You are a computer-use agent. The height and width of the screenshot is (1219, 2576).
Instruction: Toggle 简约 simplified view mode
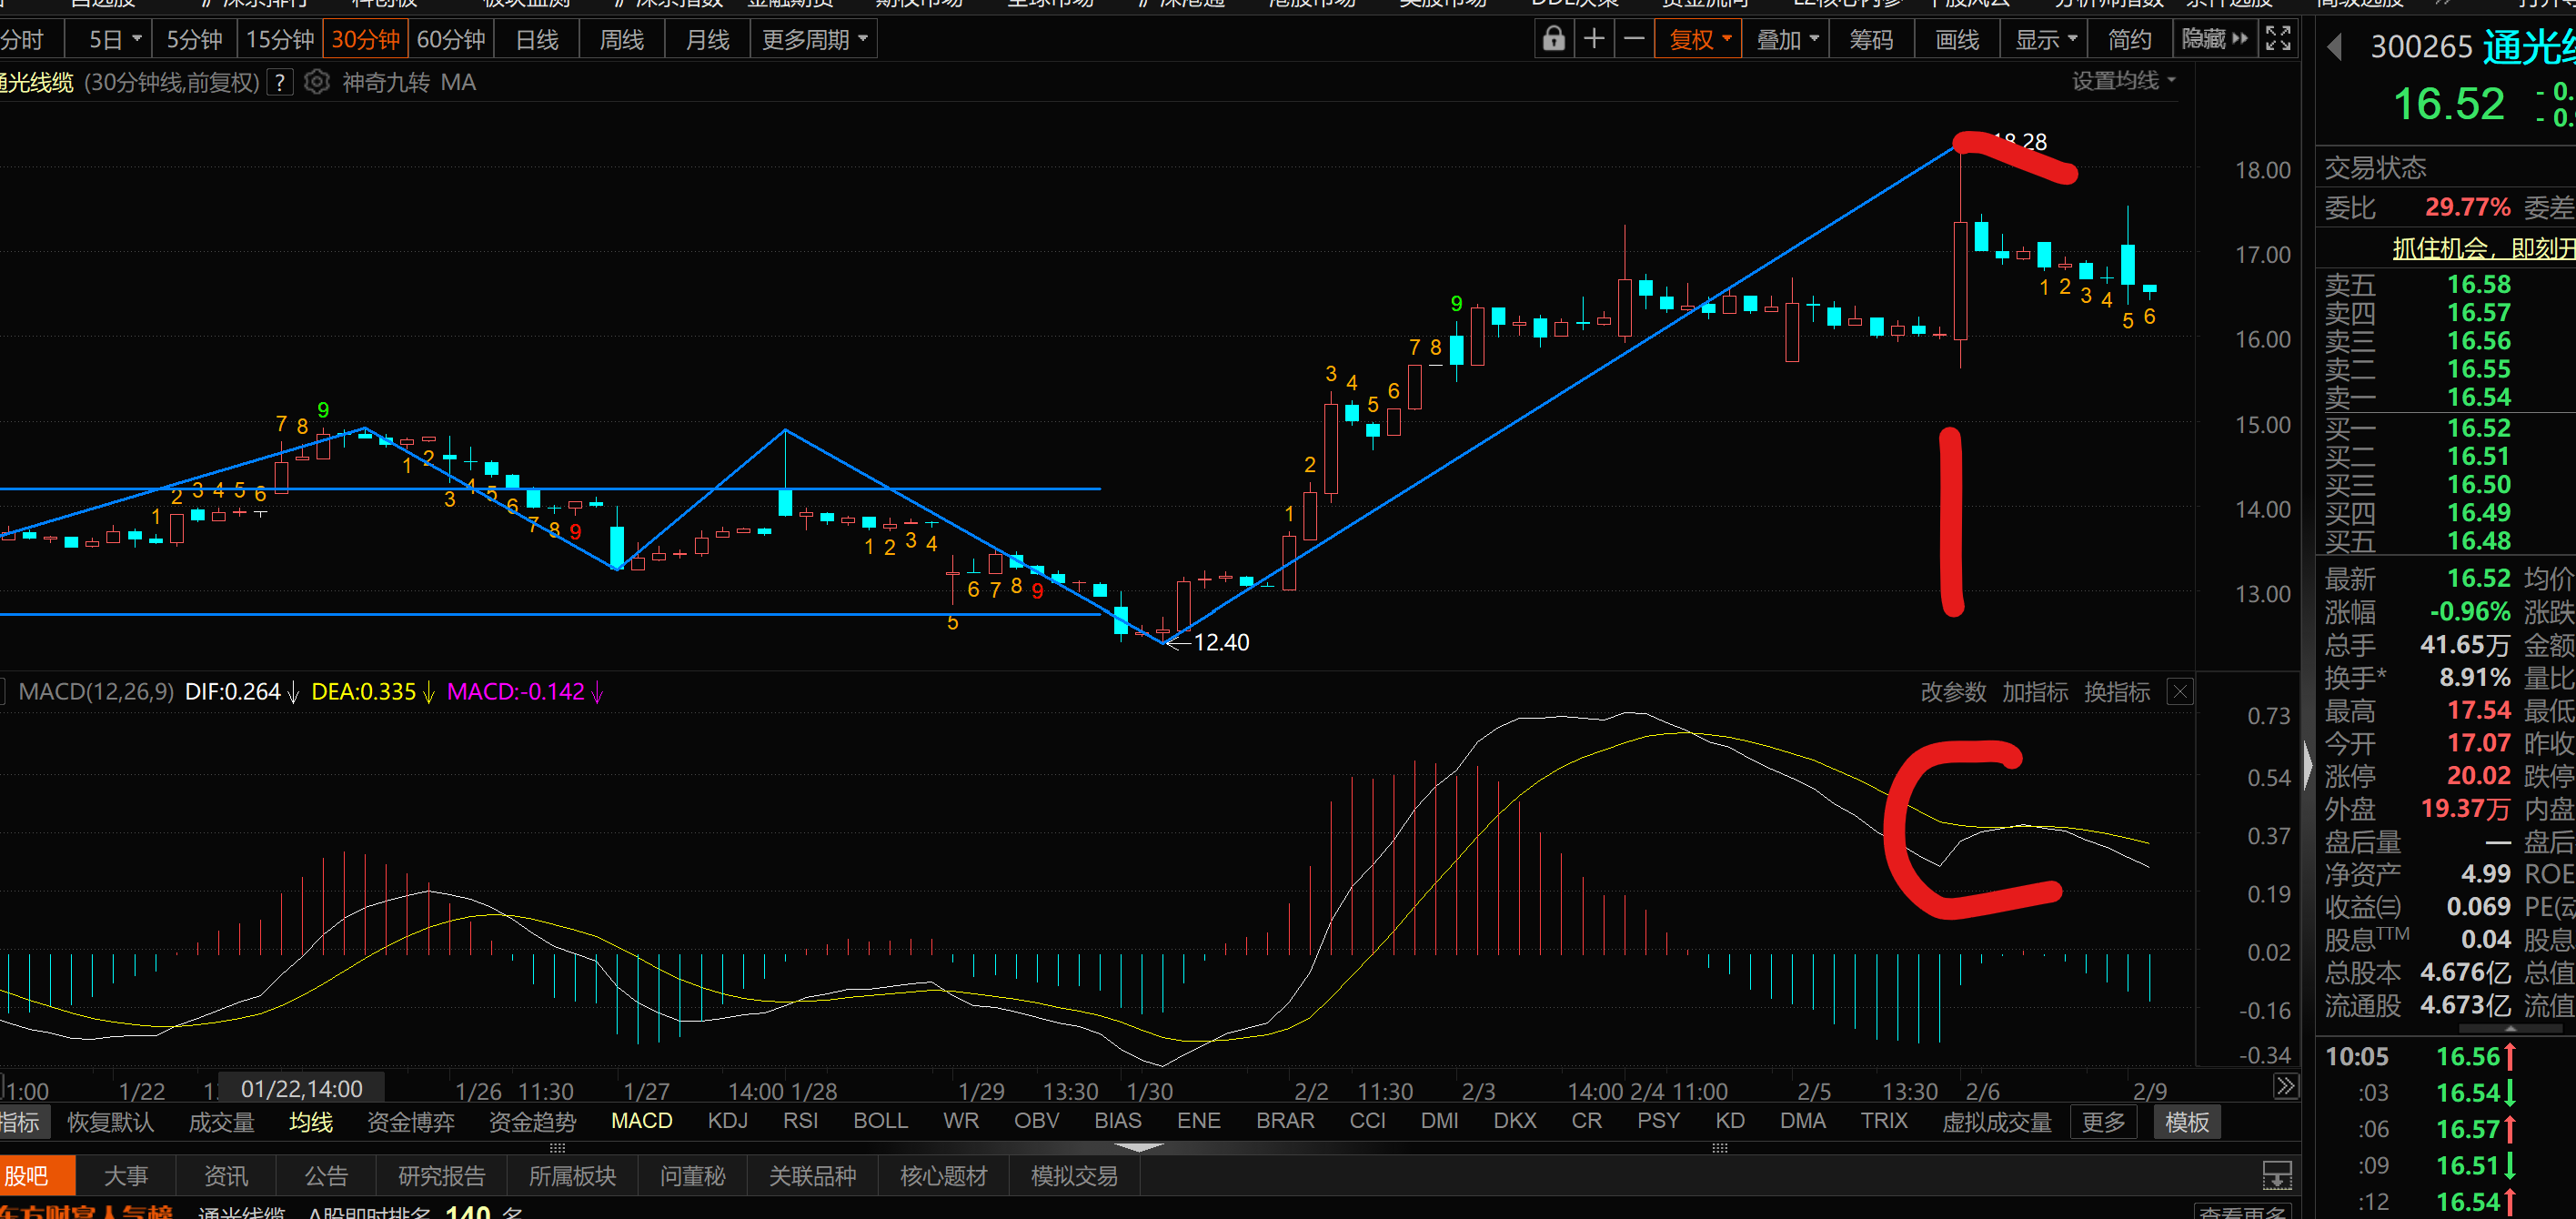2129,39
